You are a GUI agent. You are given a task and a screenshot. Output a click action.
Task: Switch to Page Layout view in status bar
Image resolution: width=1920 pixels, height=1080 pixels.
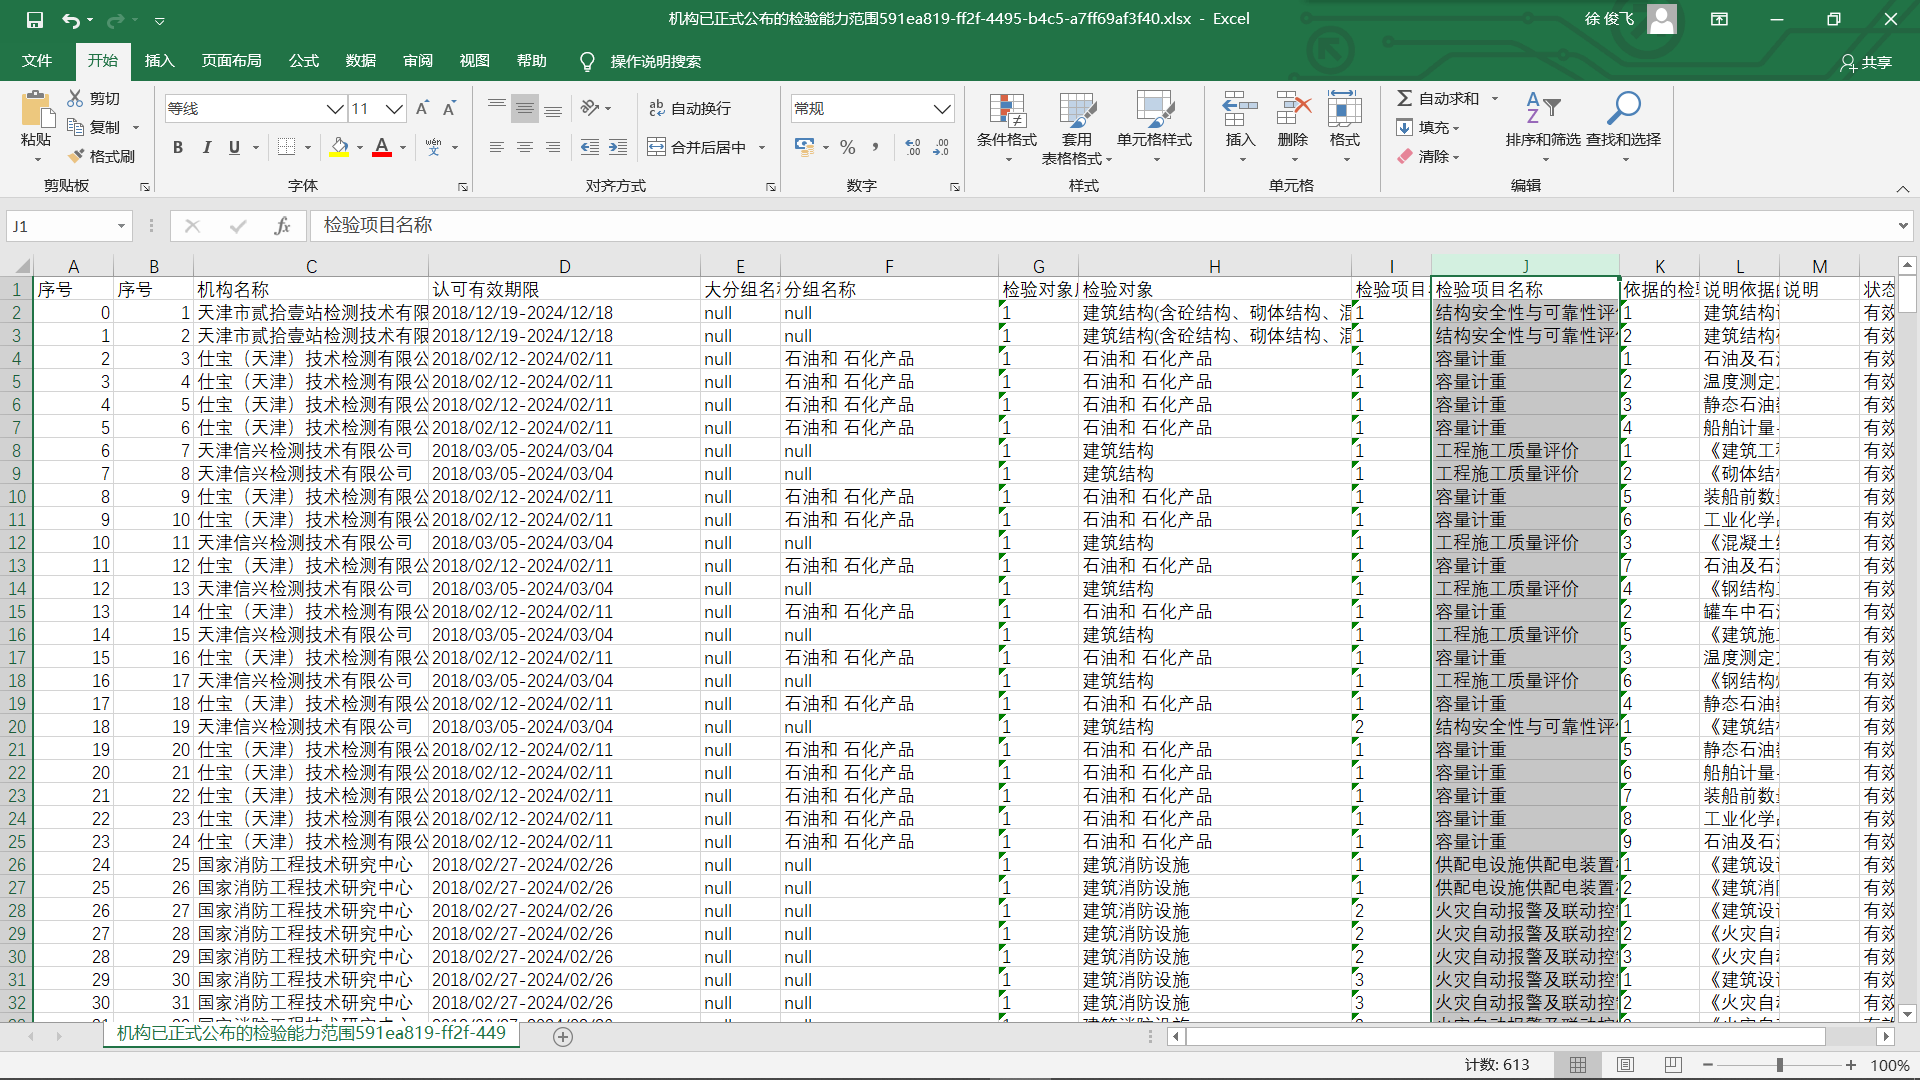pos(1625,1065)
